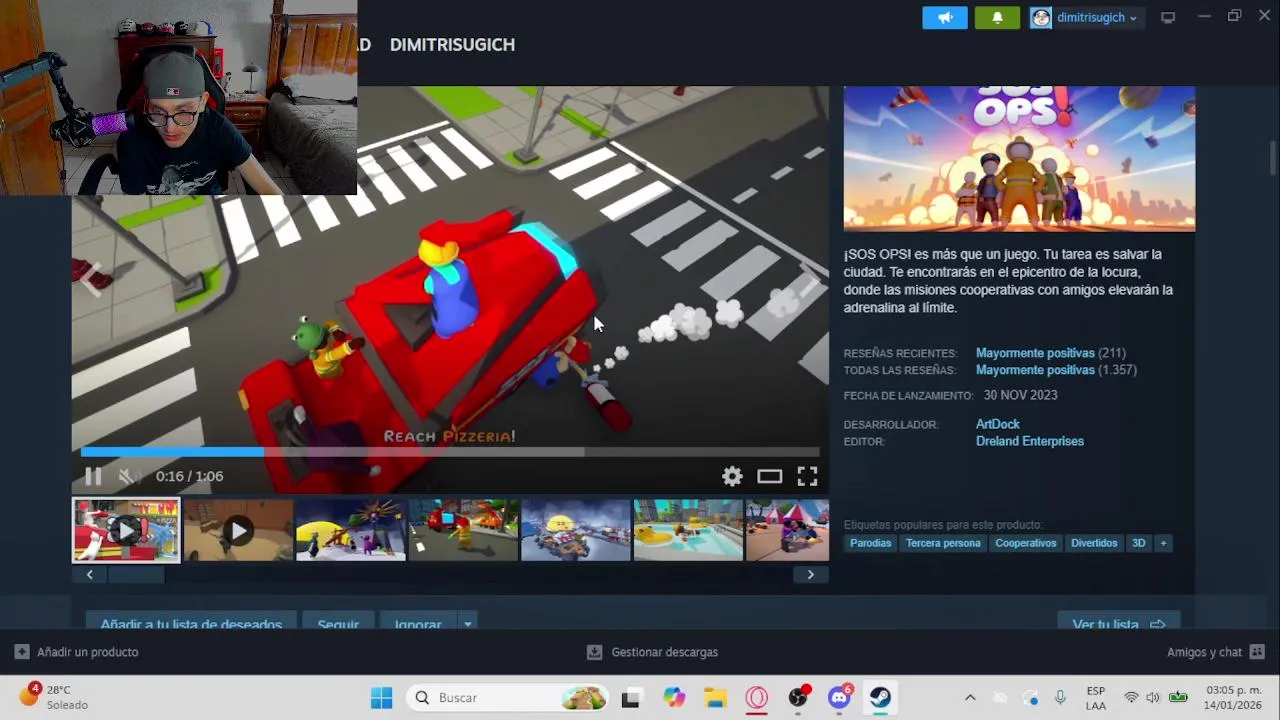Image resolution: width=1280 pixels, height=720 pixels.
Task: View the yellow-helmet character screenshot thumbnail
Action: point(575,530)
